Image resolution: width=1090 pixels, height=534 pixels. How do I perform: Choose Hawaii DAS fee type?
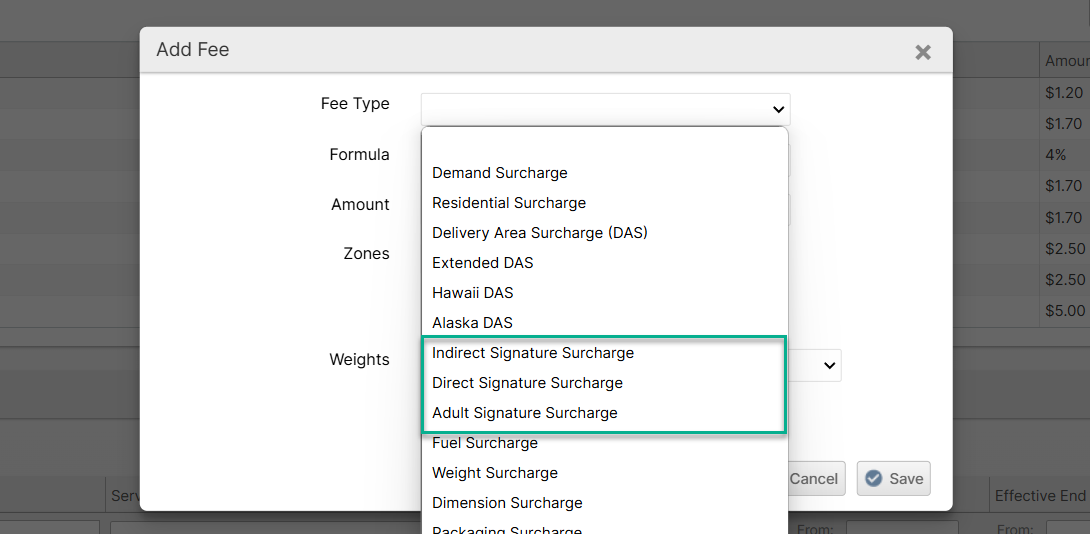(x=473, y=293)
